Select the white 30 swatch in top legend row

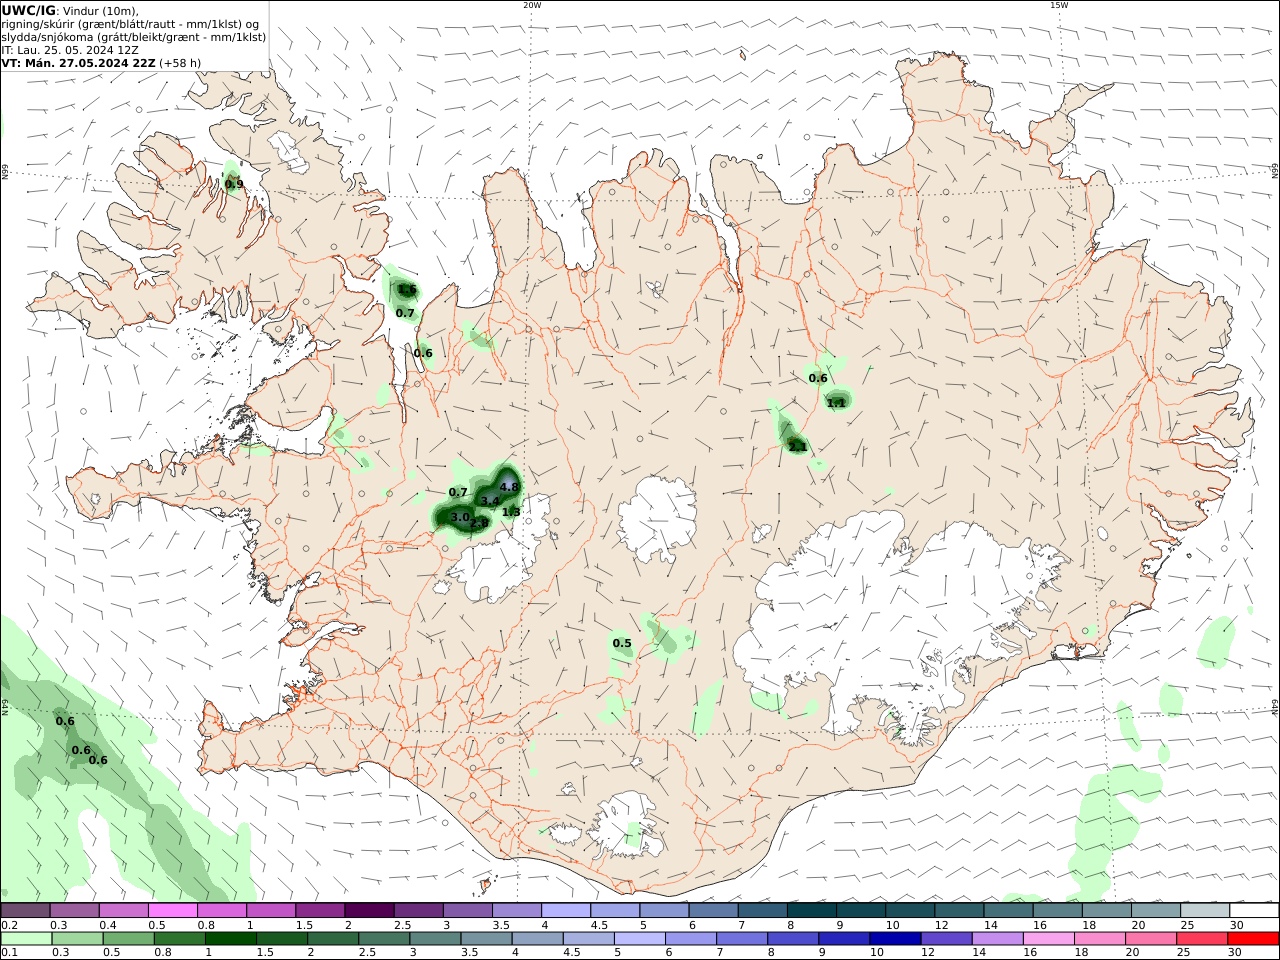click(1254, 910)
